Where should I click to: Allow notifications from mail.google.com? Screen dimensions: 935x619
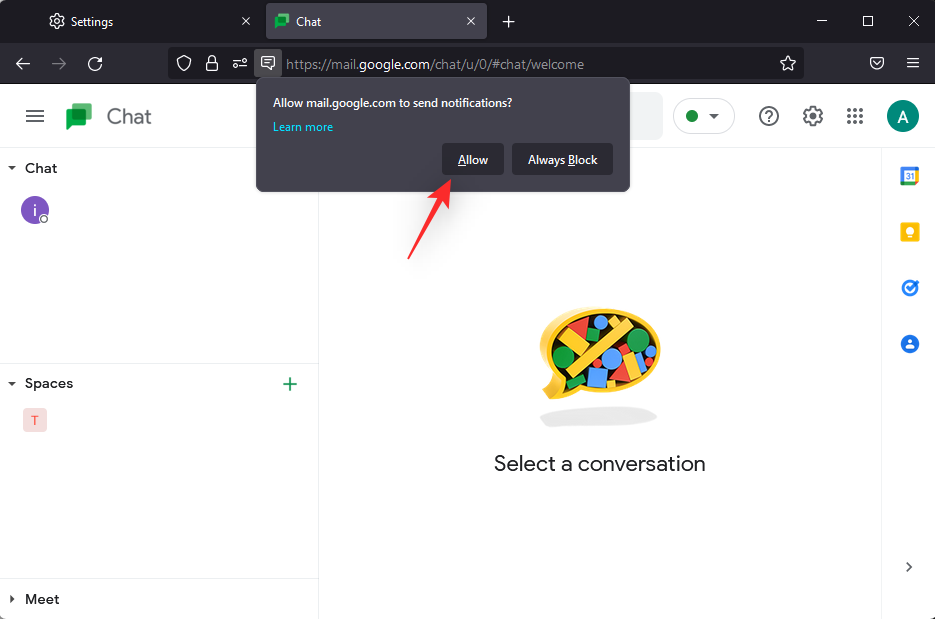pyautogui.click(x=473, y=160)
